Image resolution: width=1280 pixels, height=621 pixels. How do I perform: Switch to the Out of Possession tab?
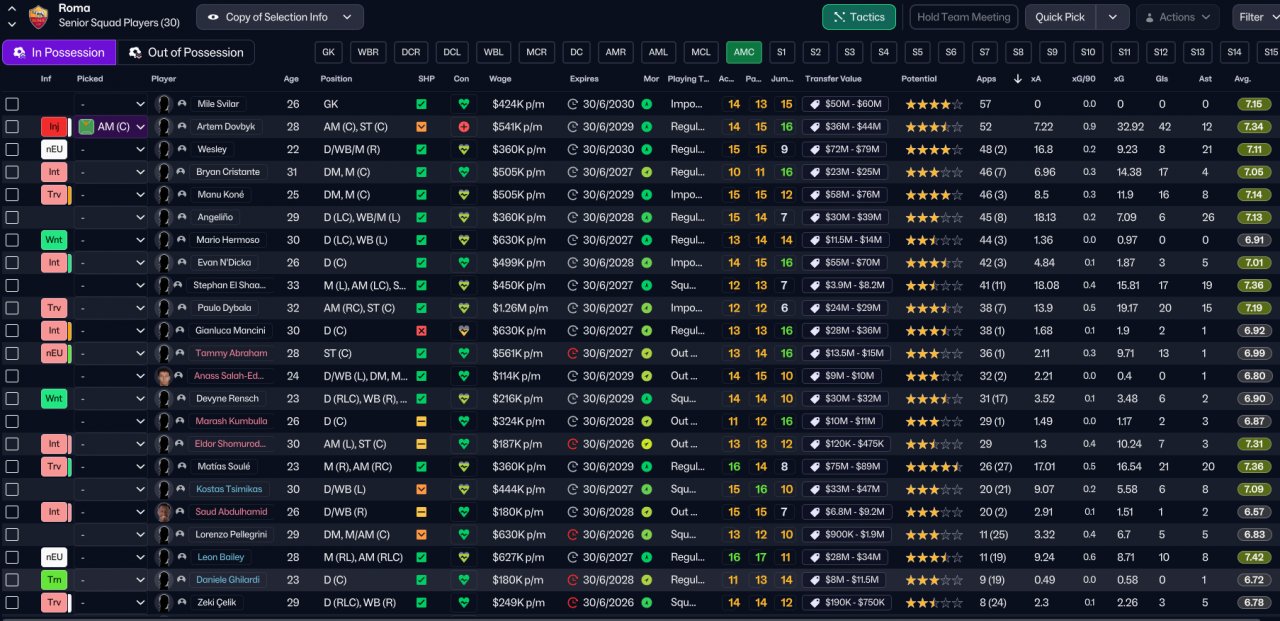(x=186, y=52)
